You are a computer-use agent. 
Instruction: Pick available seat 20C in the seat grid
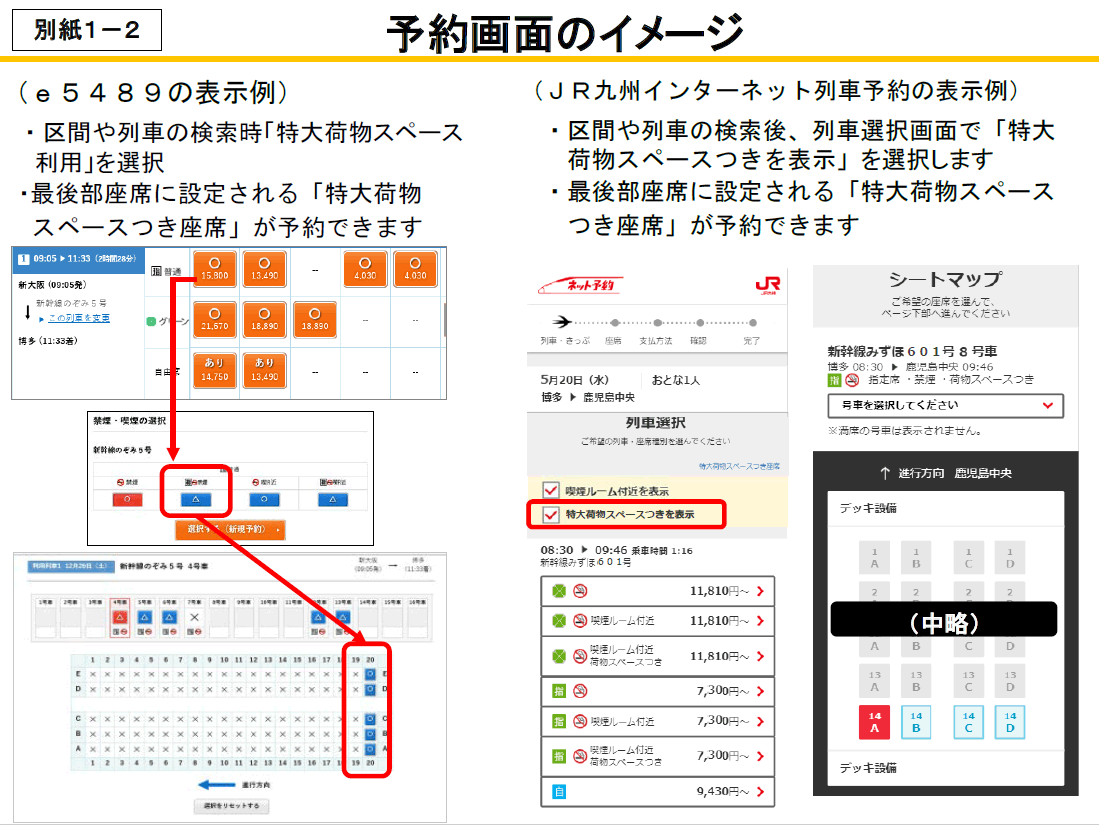(x=370, y=719)
